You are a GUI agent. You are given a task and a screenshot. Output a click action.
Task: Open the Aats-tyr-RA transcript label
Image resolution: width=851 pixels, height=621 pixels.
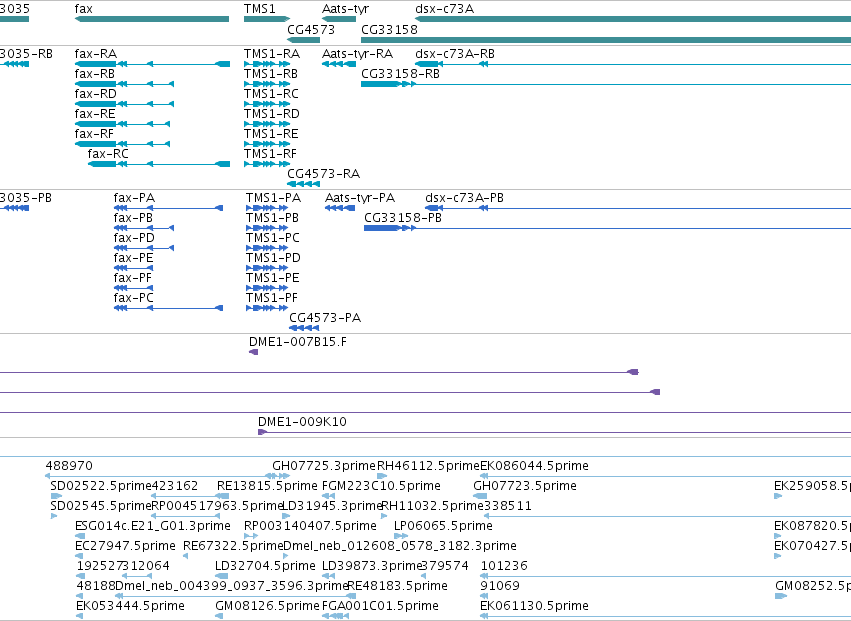(x=357, y=54)
